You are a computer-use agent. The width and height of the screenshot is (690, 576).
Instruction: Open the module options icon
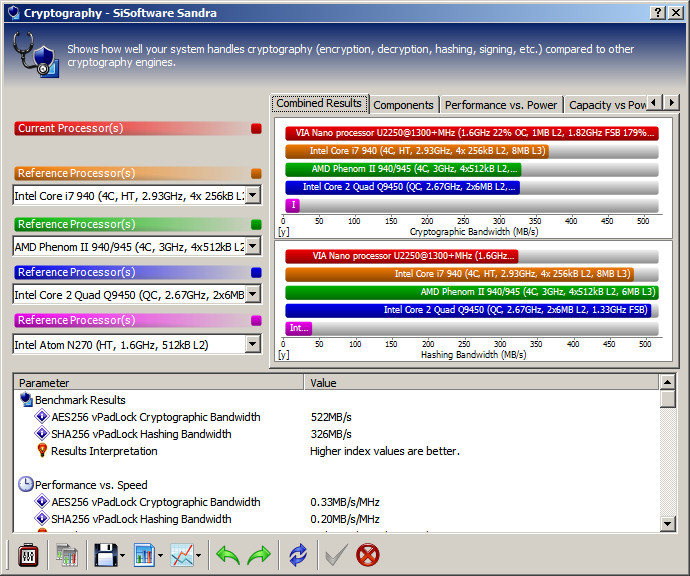pos(28,554)
